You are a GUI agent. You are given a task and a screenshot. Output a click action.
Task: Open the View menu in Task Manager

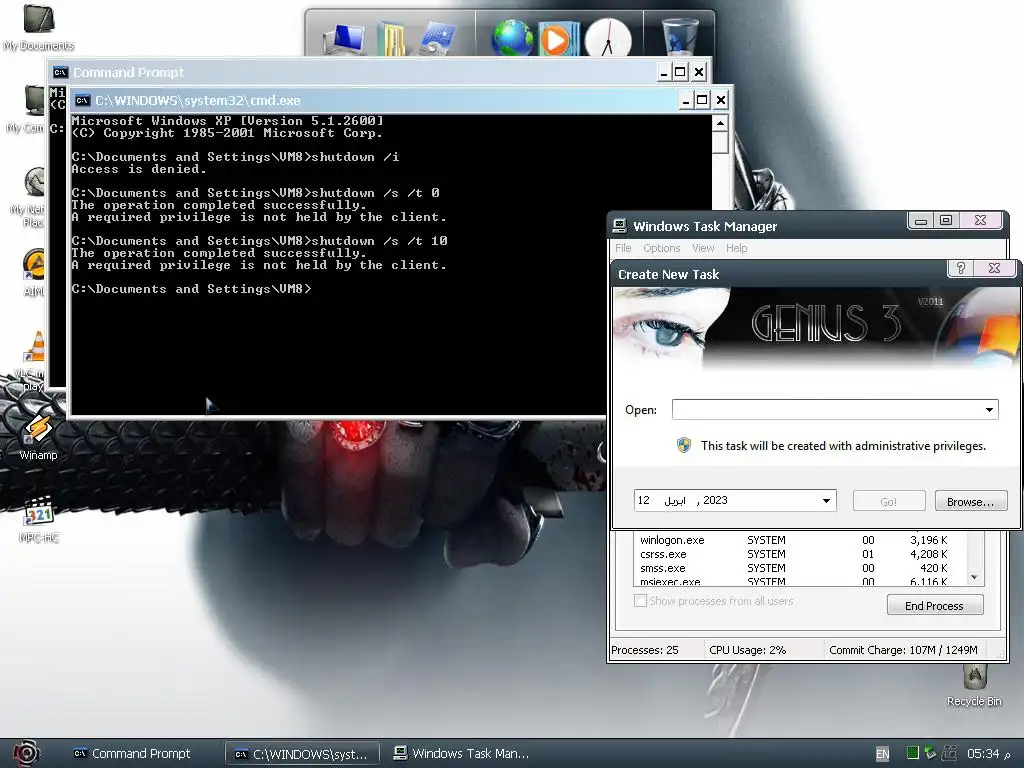click(x=703, y=248)
